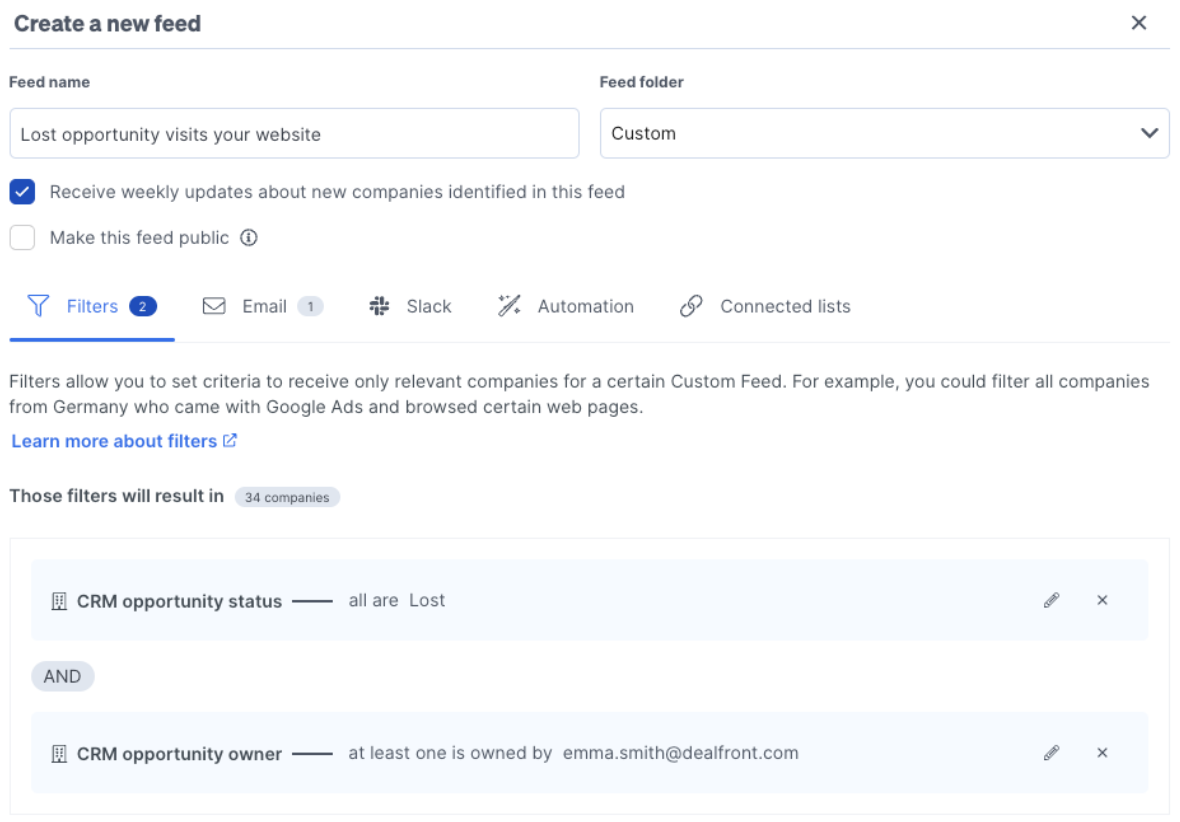Enable the Make this feed public checkbox
Image resolution: width=1180 pixels, height=822 pixels.
(x=22, y=237)
